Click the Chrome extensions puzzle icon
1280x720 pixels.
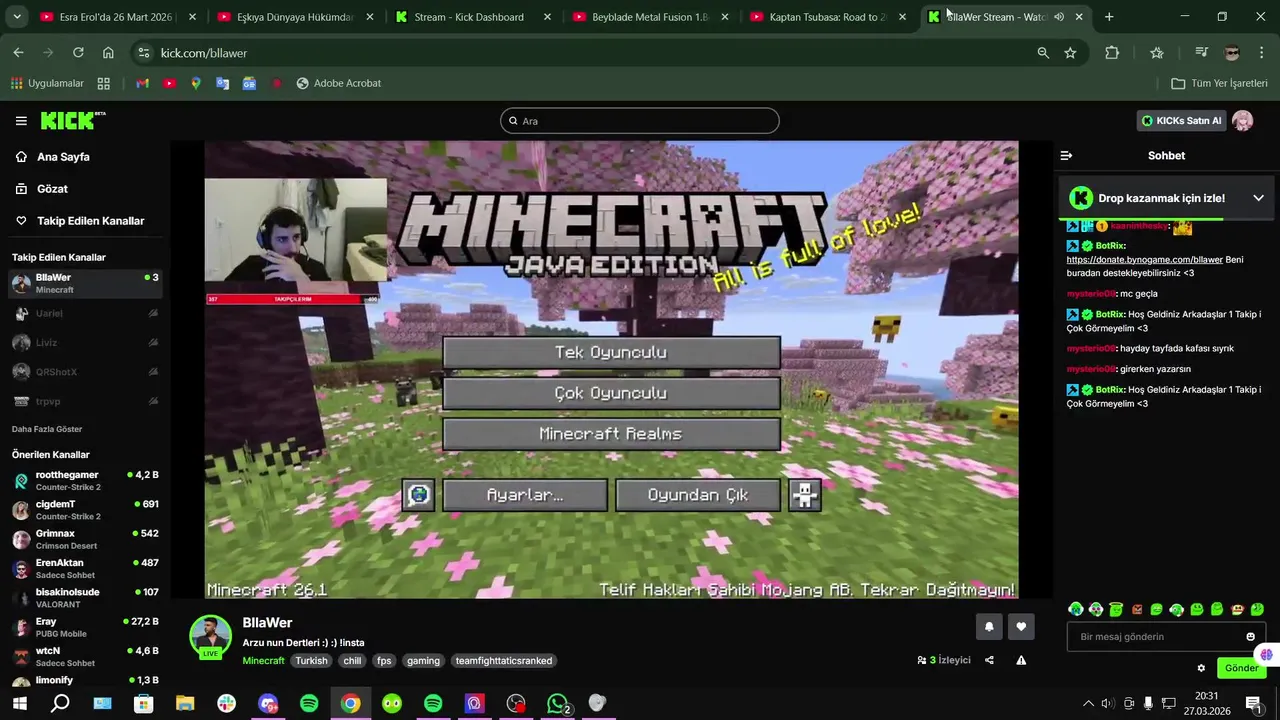(1112, 53)
